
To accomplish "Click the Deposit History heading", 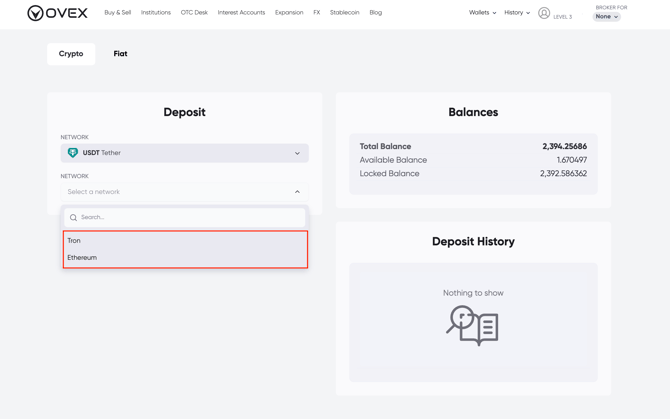I will [473, 242].
